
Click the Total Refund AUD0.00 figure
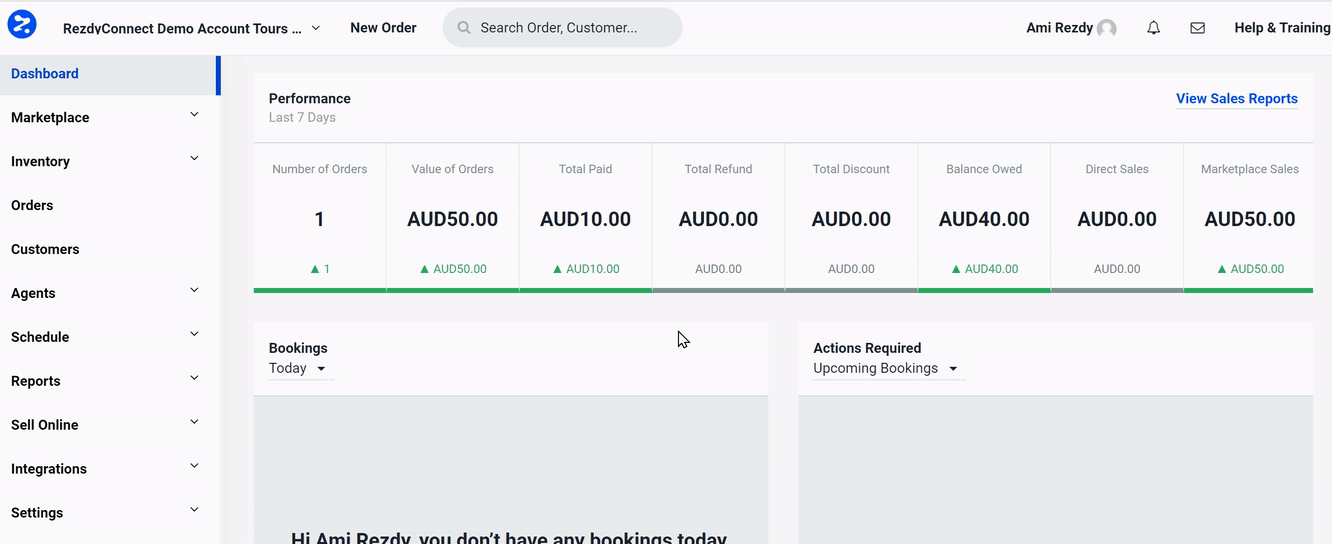718,219
